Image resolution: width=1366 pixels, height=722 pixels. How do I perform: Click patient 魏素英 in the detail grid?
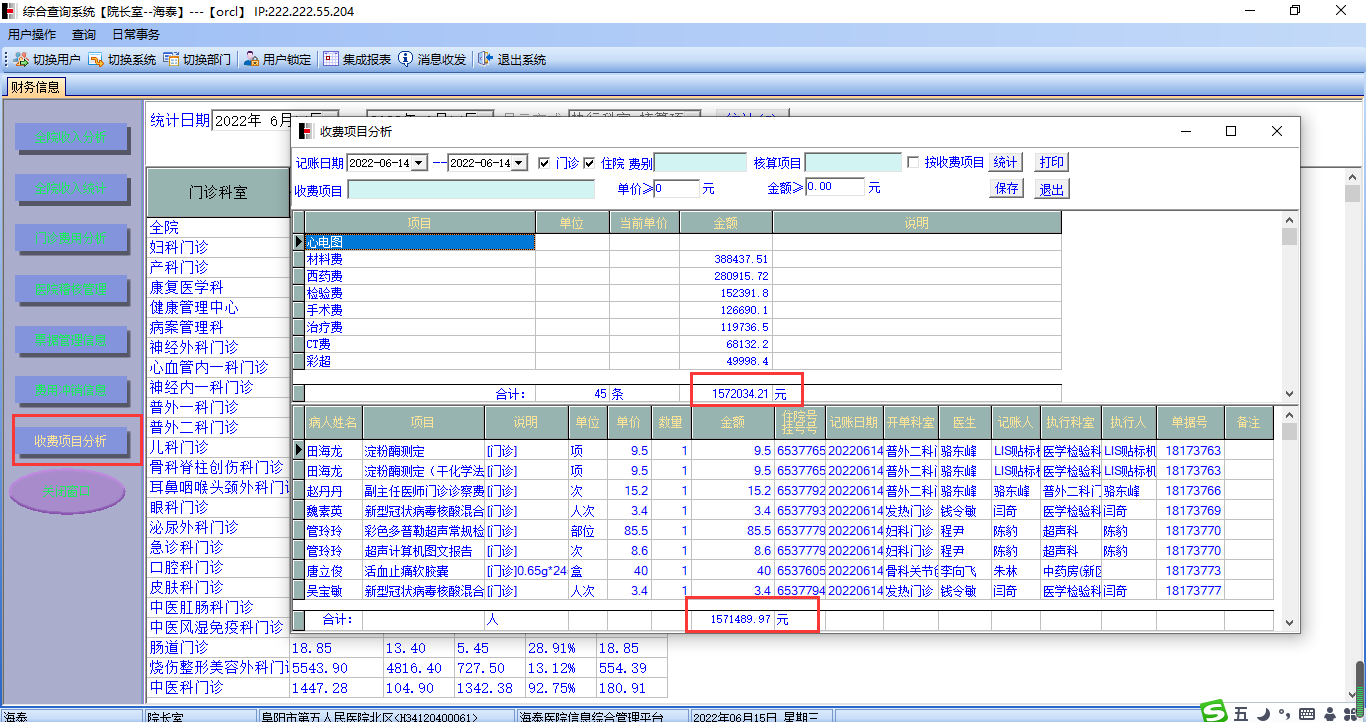tap(326, 511)
